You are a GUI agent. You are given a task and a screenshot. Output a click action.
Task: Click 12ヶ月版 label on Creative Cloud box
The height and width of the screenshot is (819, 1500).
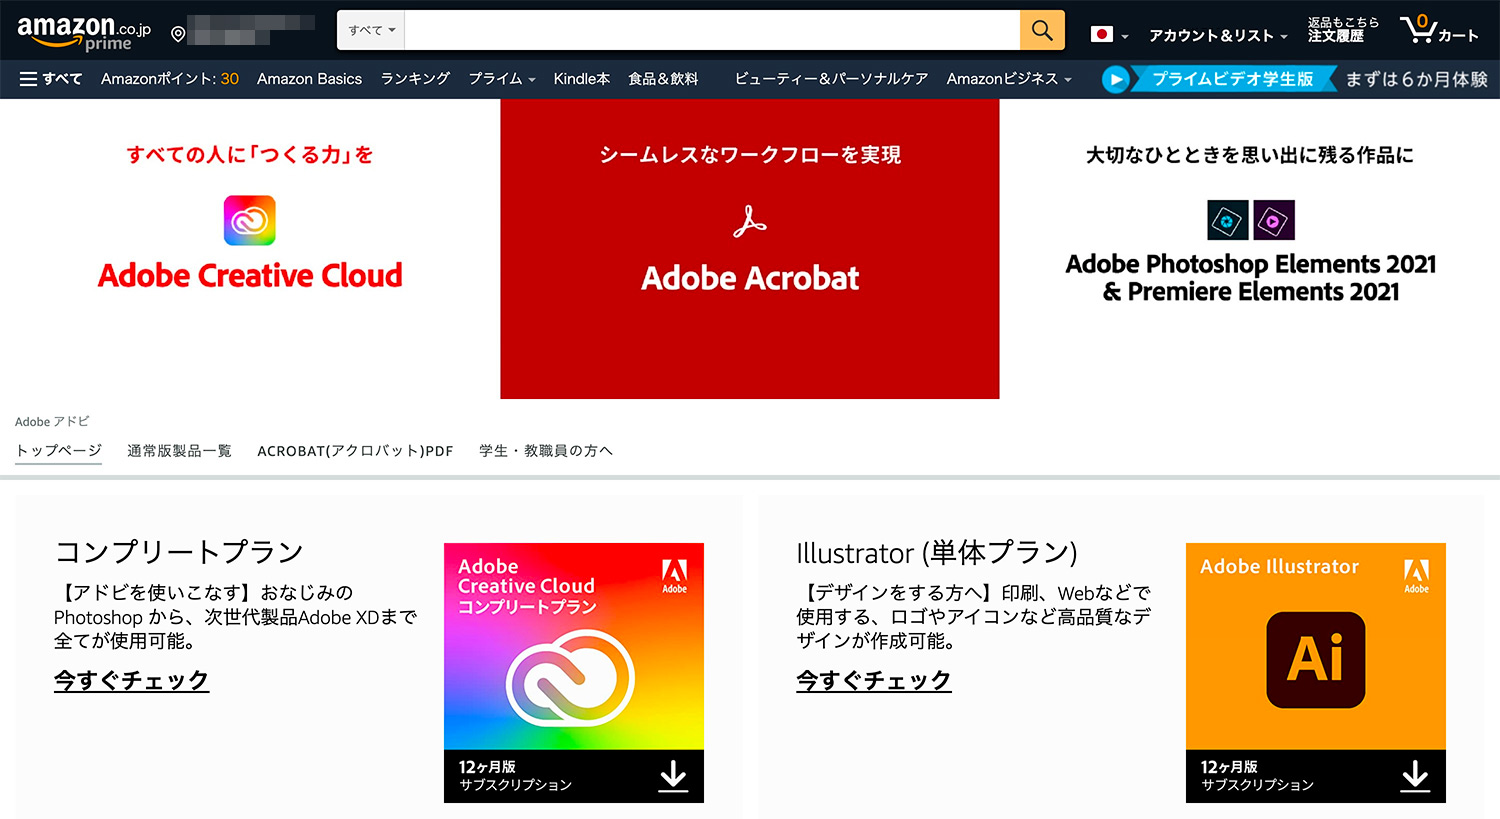pyautogui.click(x=487, y=767)
